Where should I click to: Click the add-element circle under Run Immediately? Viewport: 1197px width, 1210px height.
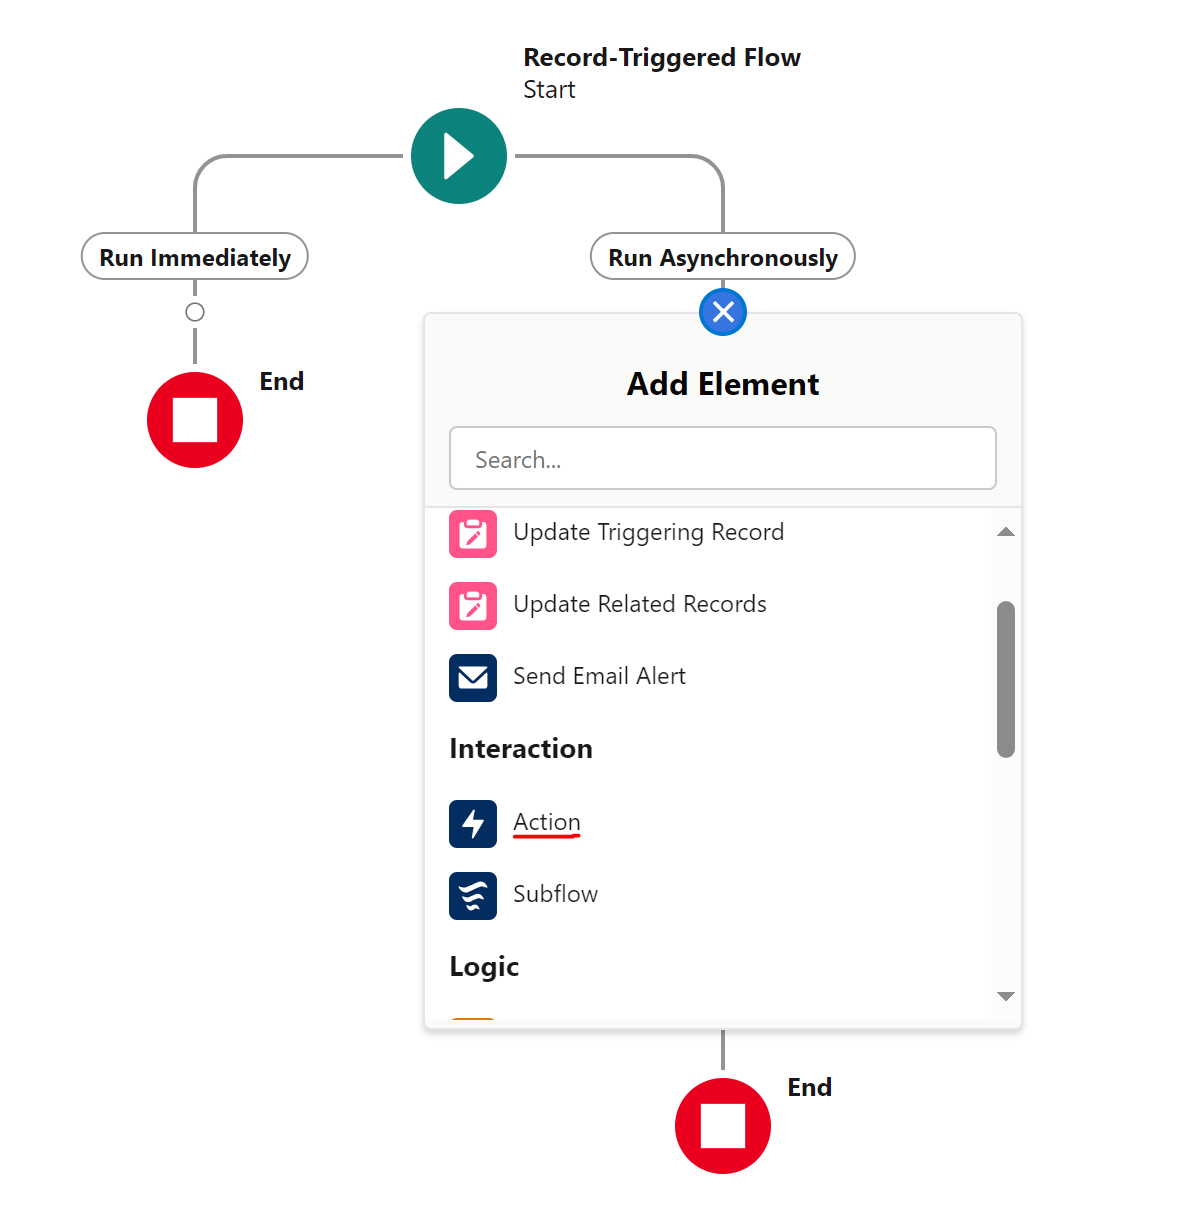click(195, 312)
